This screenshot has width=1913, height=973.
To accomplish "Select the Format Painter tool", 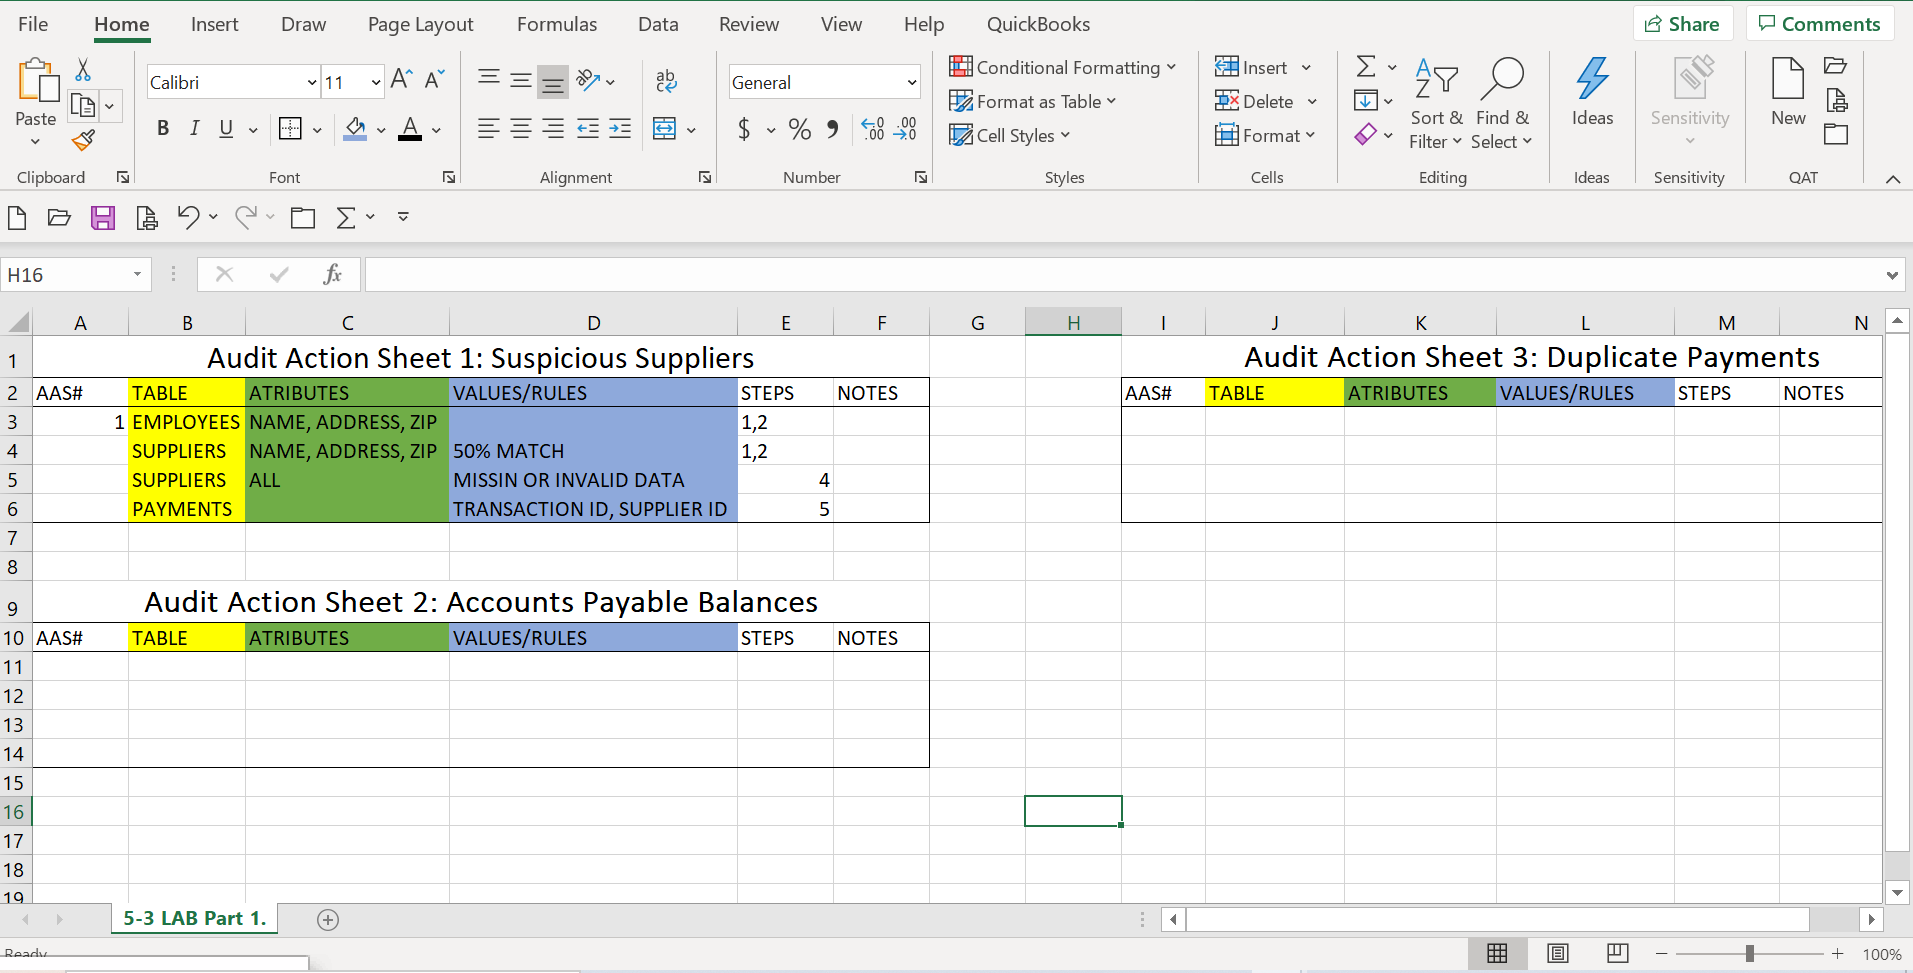I will [84, 141].
